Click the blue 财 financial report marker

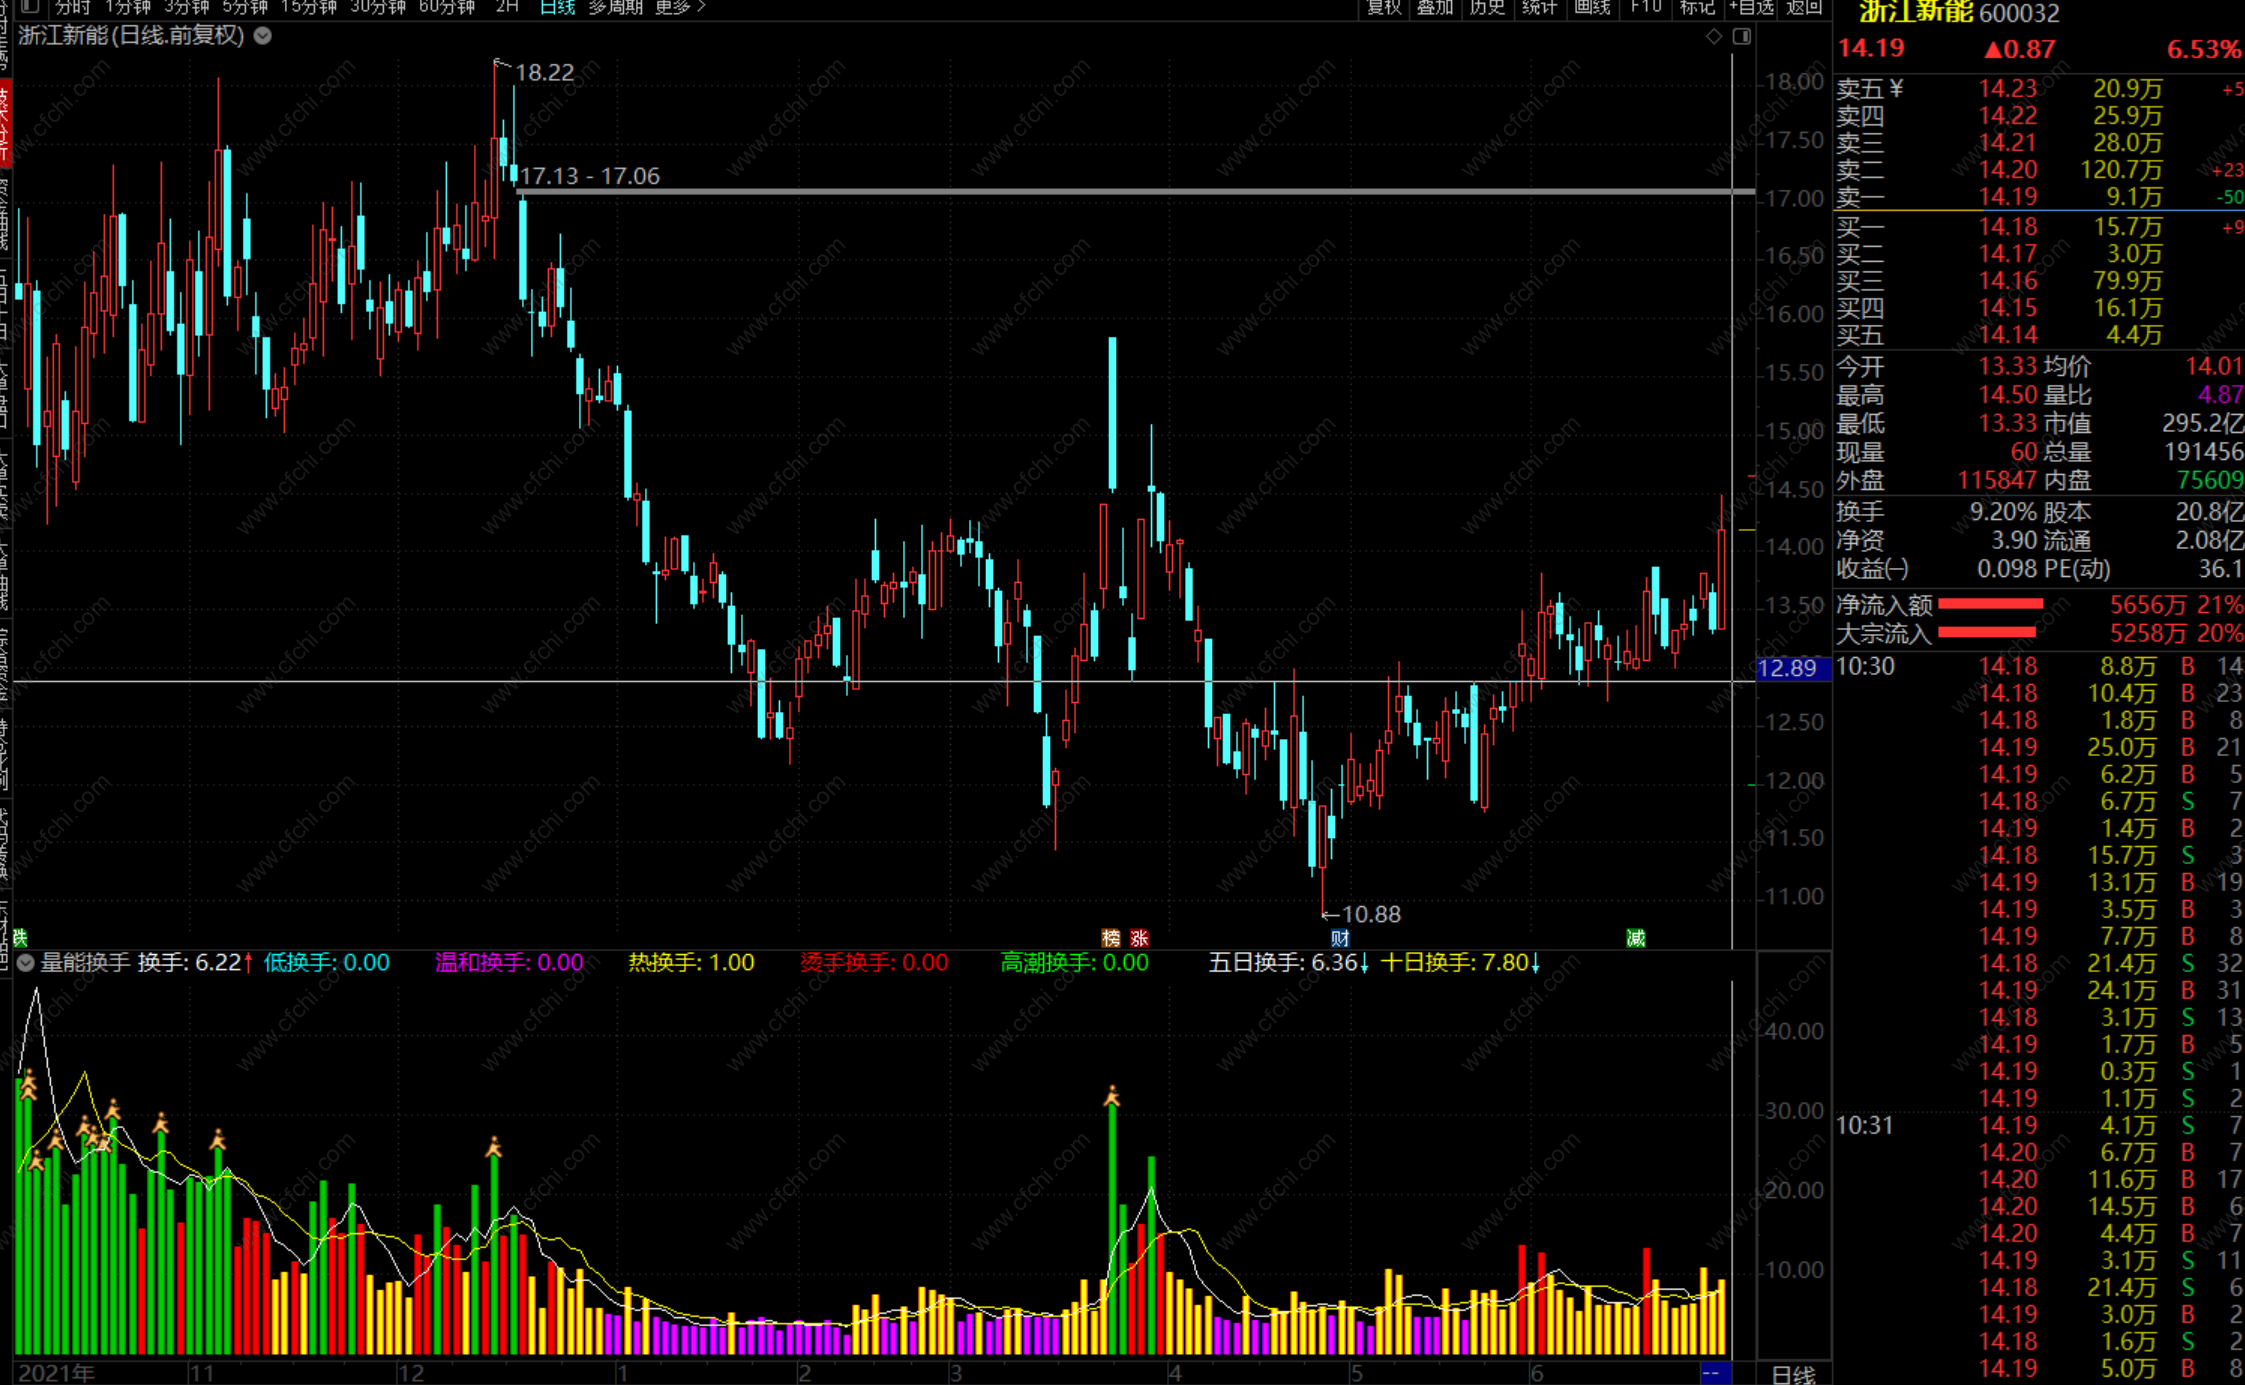click(x=1340, y=938)
